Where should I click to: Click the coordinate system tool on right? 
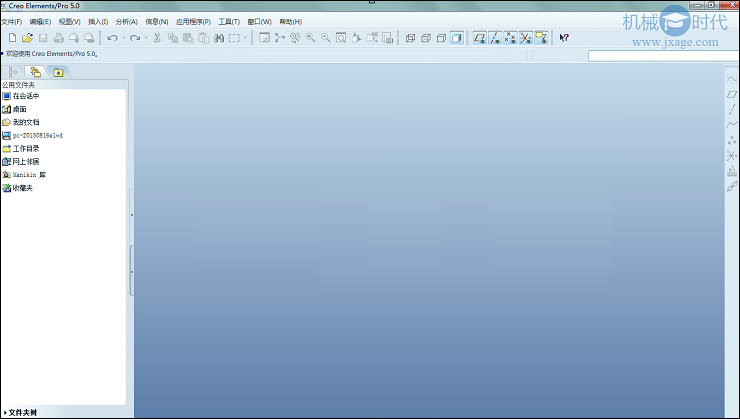732,155
